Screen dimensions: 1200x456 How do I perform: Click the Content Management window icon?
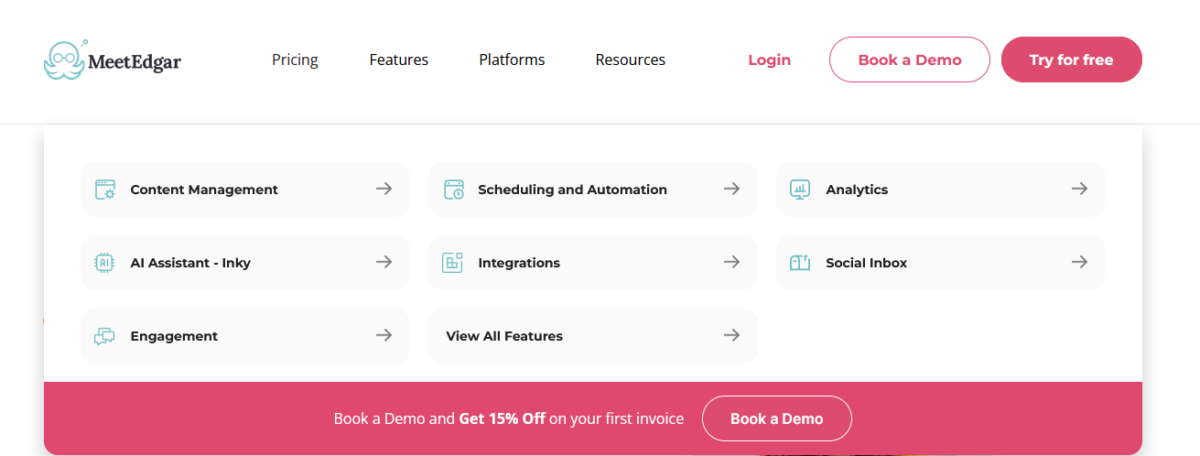coord(105,189)
